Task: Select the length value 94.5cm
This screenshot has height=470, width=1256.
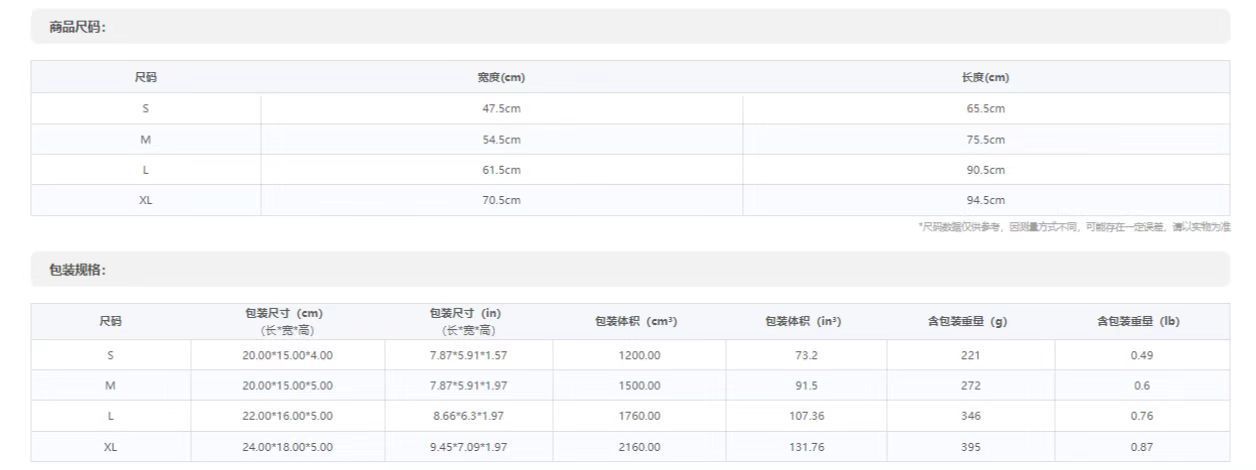Action: pyautogui.click(x=985, y=200)
